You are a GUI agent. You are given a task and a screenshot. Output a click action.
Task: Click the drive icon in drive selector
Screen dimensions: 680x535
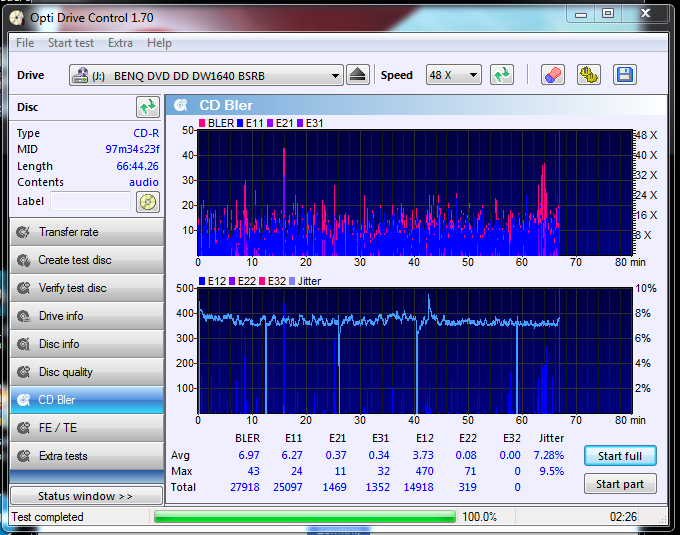(x=80, y=75)
